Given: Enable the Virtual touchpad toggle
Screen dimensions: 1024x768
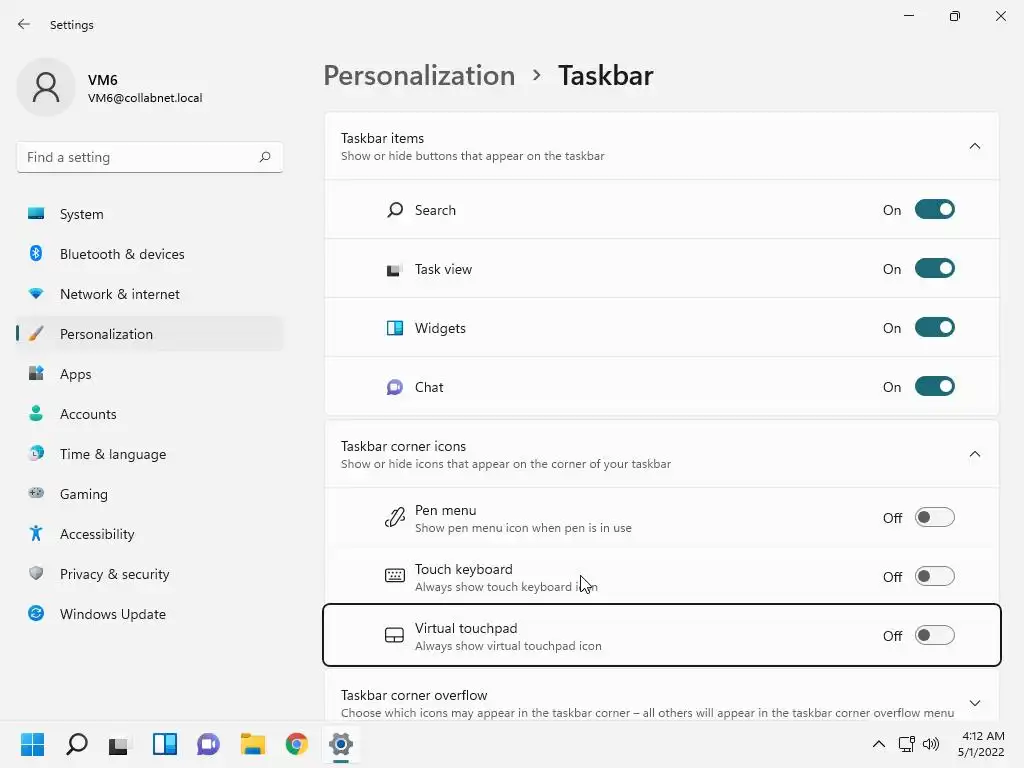Looking at the screenshot, I should click(x=934, y=636).
